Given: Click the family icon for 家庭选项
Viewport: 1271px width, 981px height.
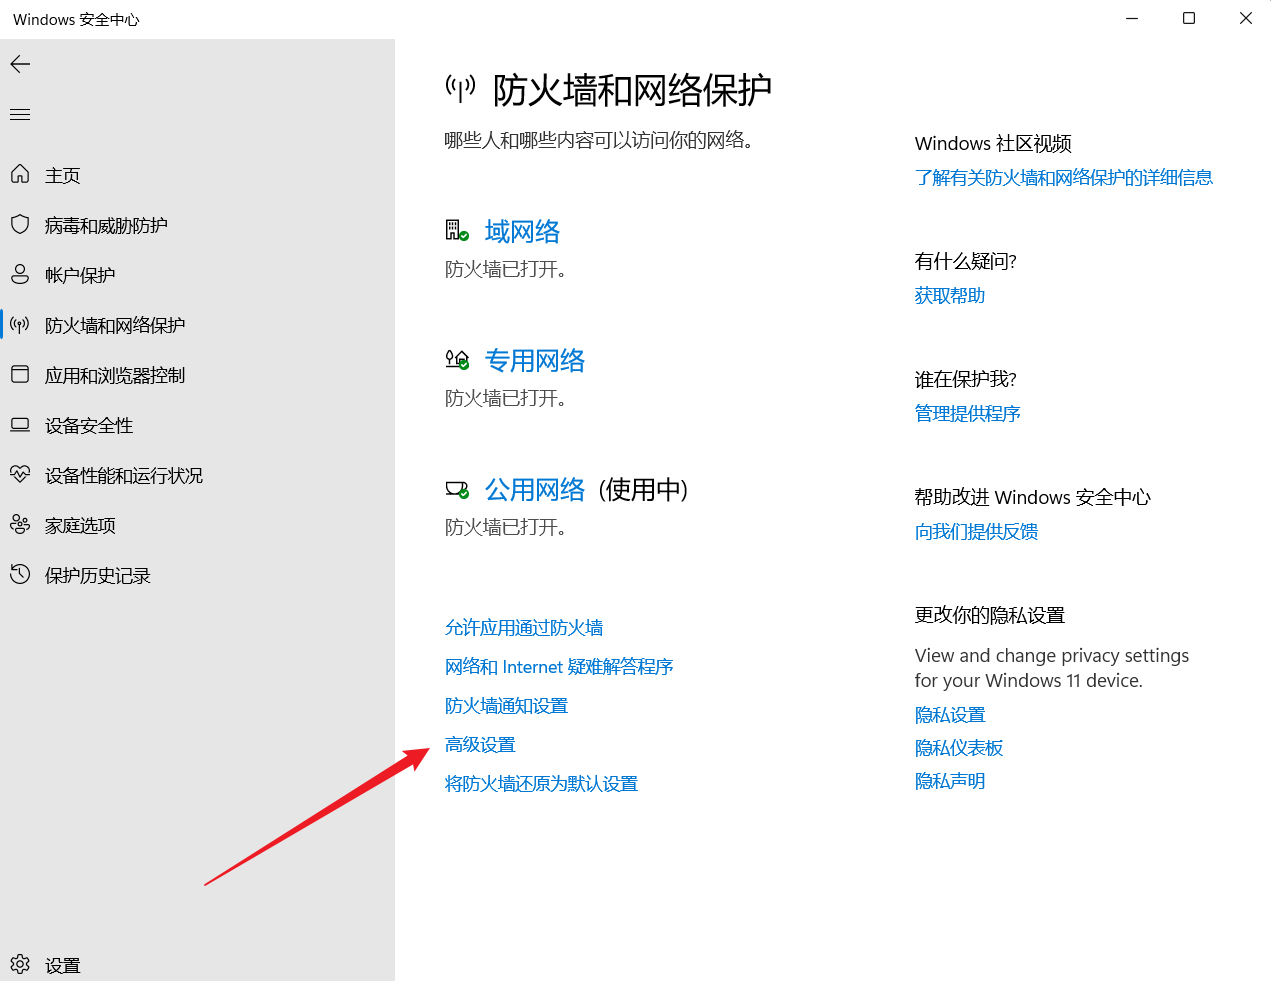Looking at the screenshot, I should pos(20,524).
